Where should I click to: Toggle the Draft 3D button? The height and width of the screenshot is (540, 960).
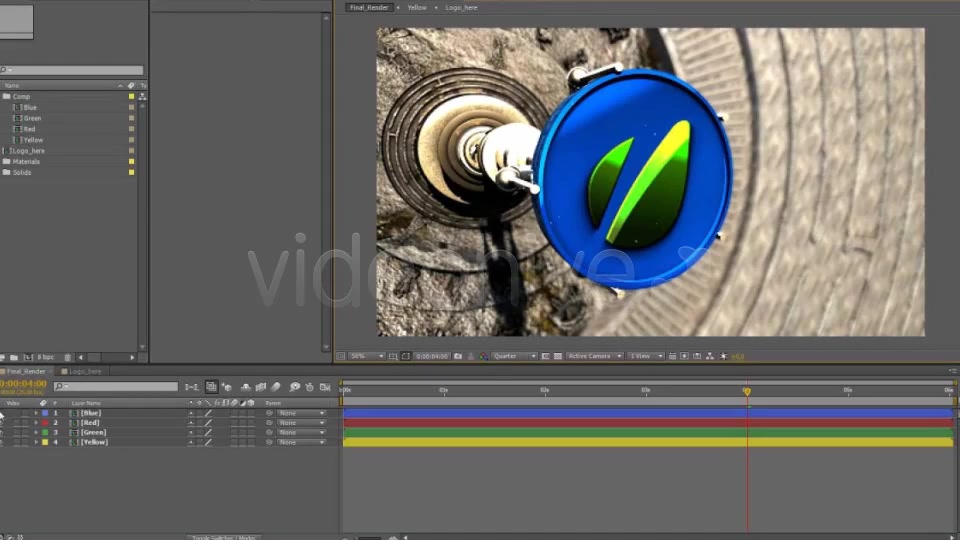tap(227, 387)
